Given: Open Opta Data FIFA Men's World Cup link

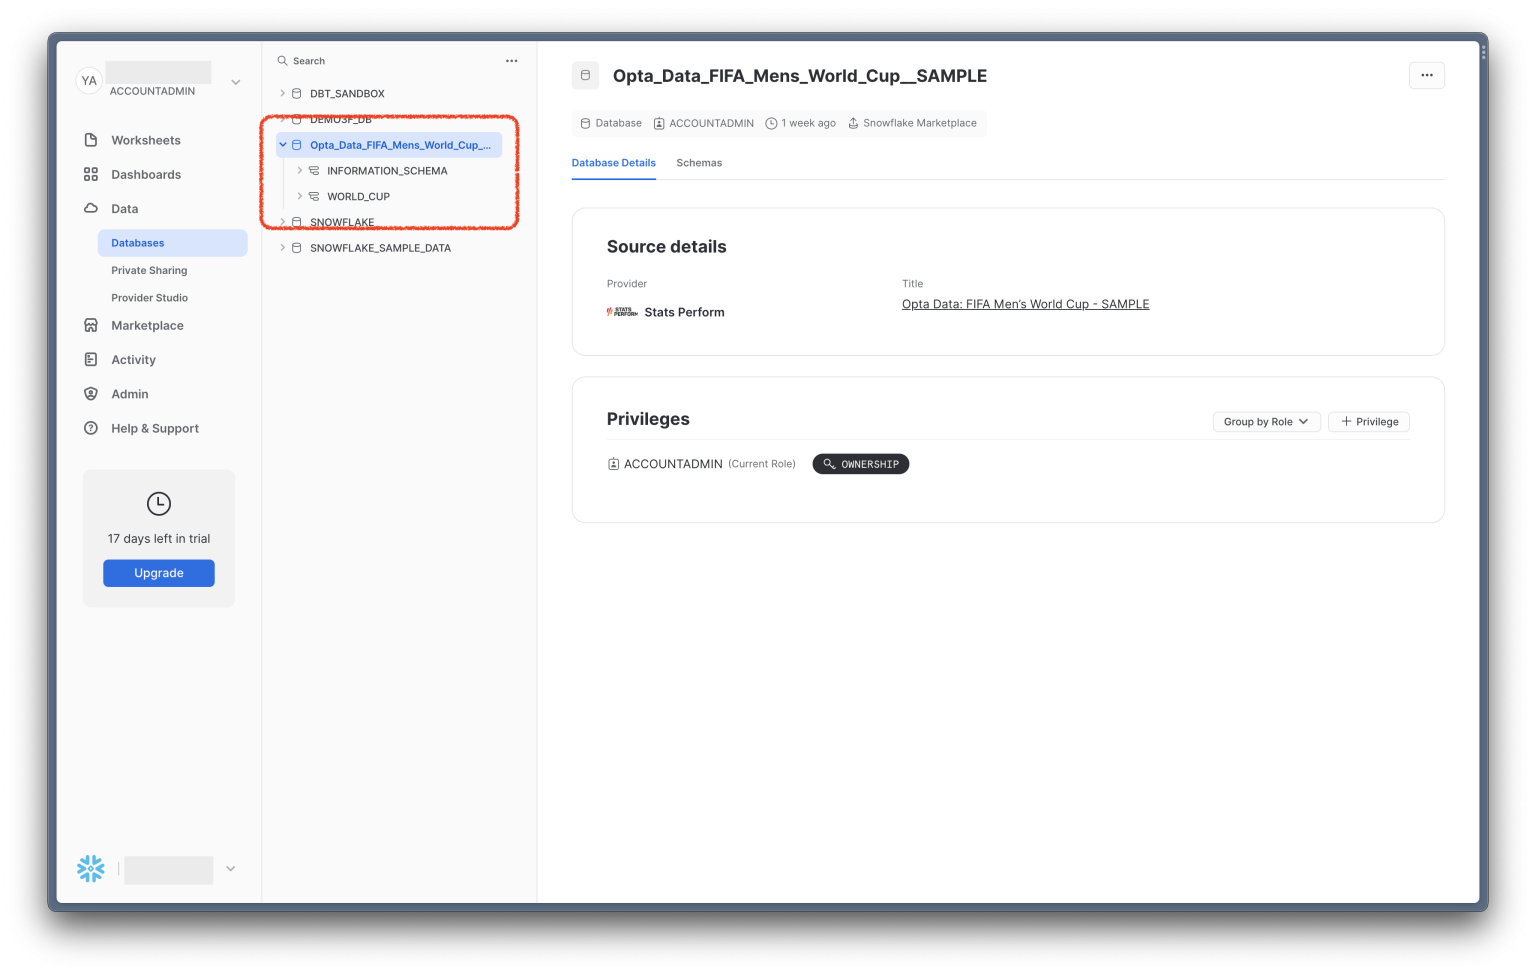Looking at the screenshot, I should 1025,304.
